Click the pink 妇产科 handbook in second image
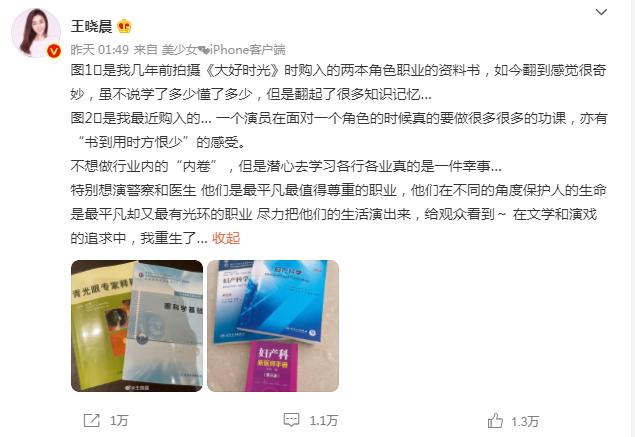This screenshot has height=437, width=635. 273,367
